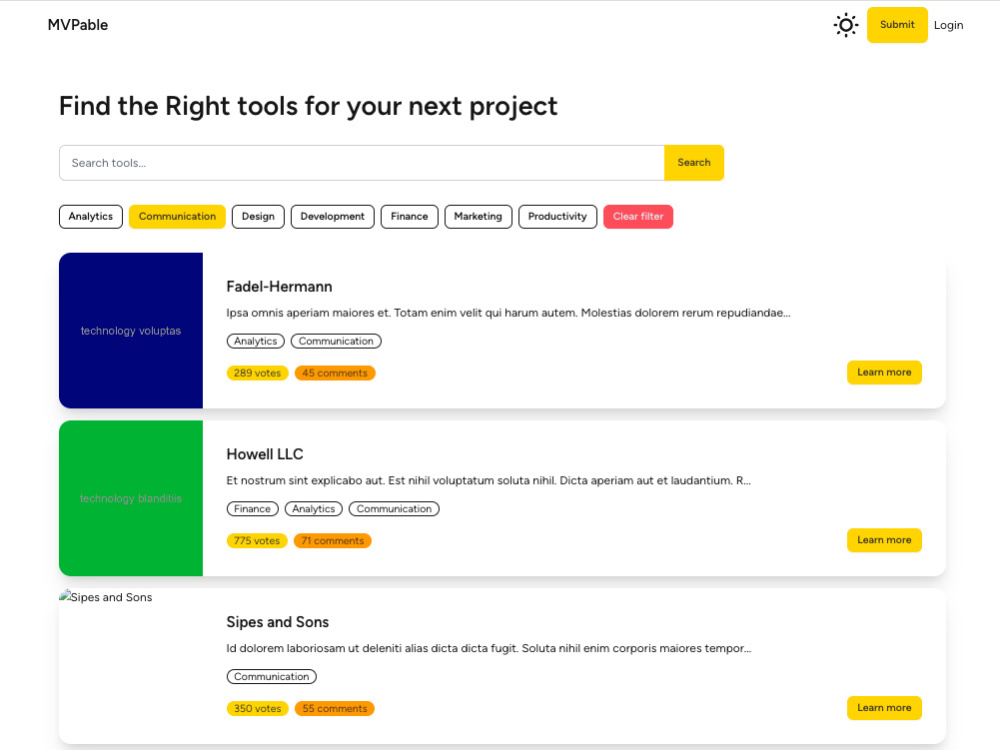Screen dimensions: 1000x750
Task: Click the page heading 'Find the Right tools'
Action: tap(308, 106)
